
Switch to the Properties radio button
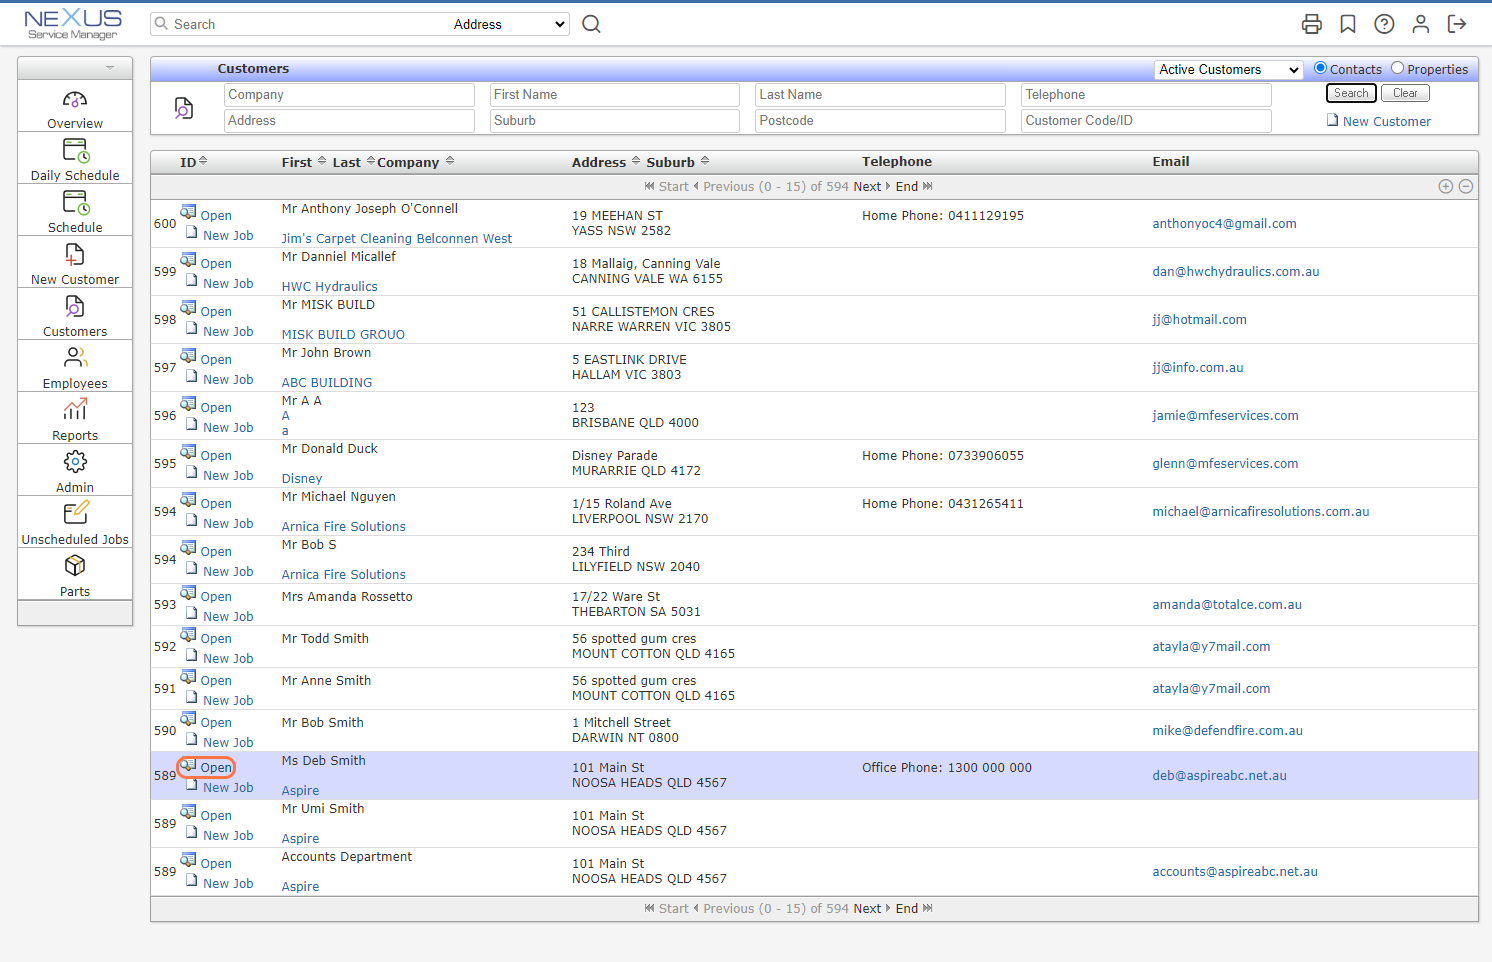coord(1397,68)
